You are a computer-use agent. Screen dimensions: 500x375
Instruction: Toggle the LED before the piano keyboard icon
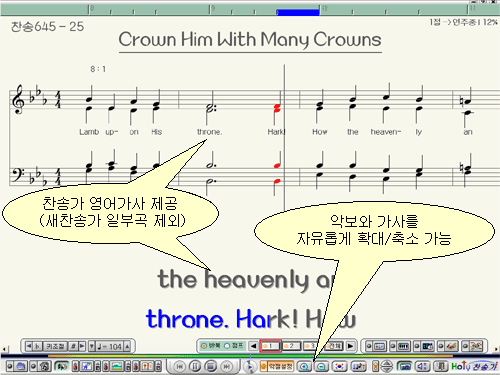tap(393, 346)
